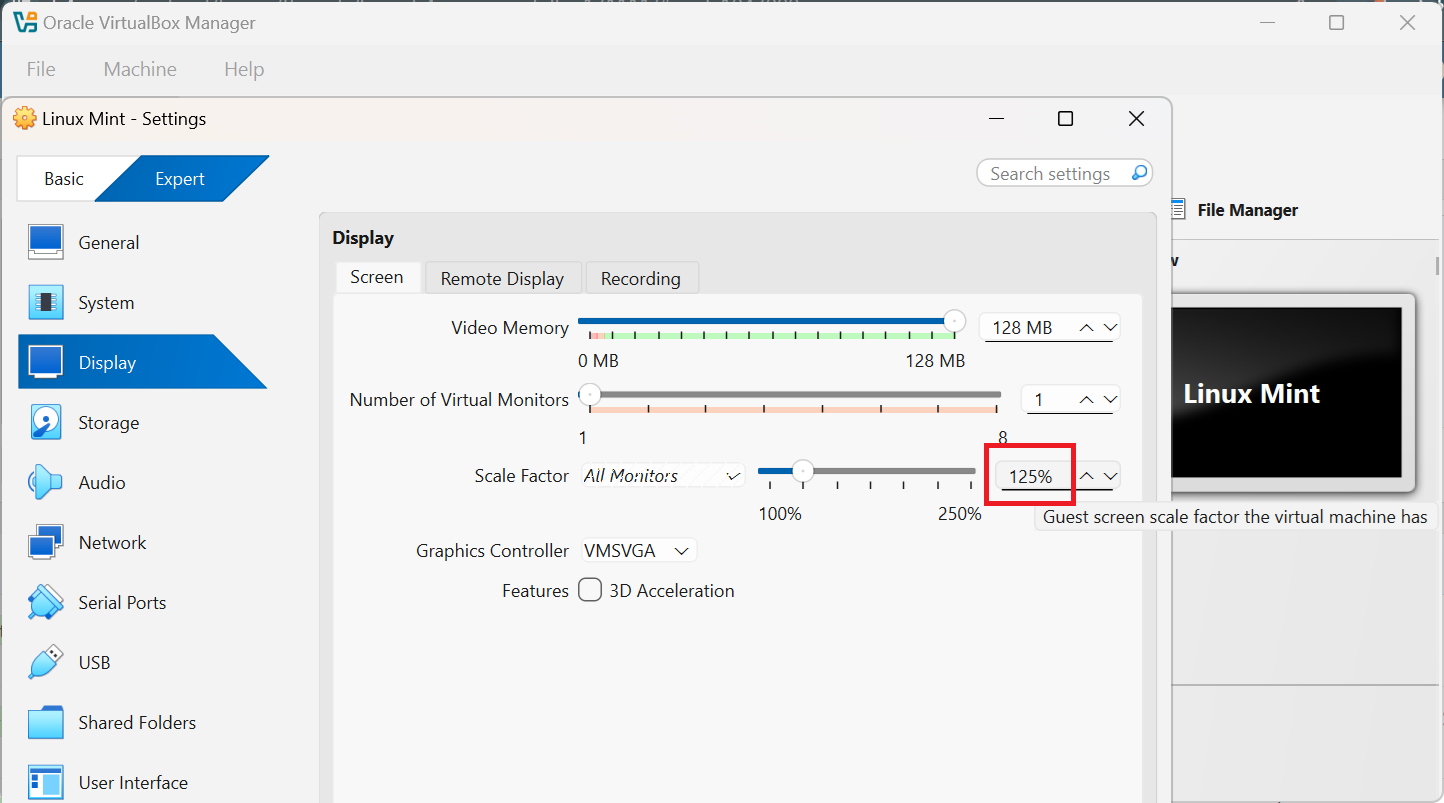The width and height of the screenshot is (1444, 803).
Task: Select the Screen tab
Action: coord(377,277)
